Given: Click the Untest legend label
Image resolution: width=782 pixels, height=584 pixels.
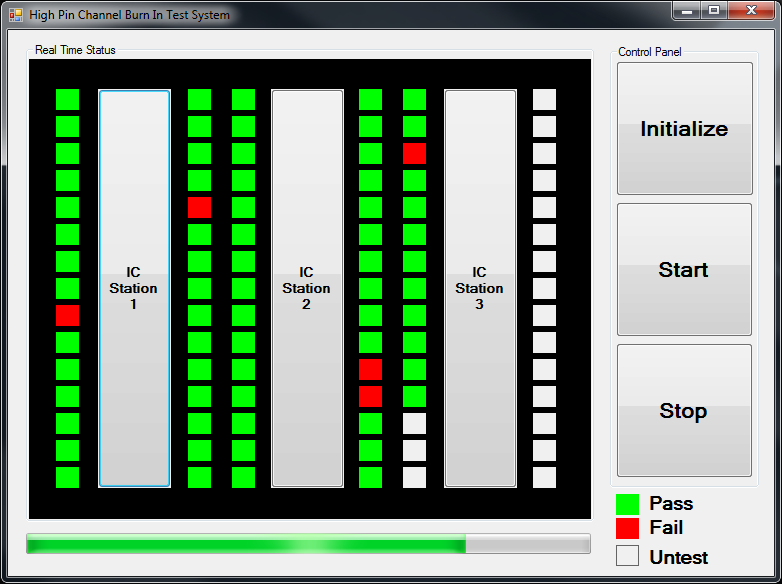Looking at the screenshot, I should [678, 557].
